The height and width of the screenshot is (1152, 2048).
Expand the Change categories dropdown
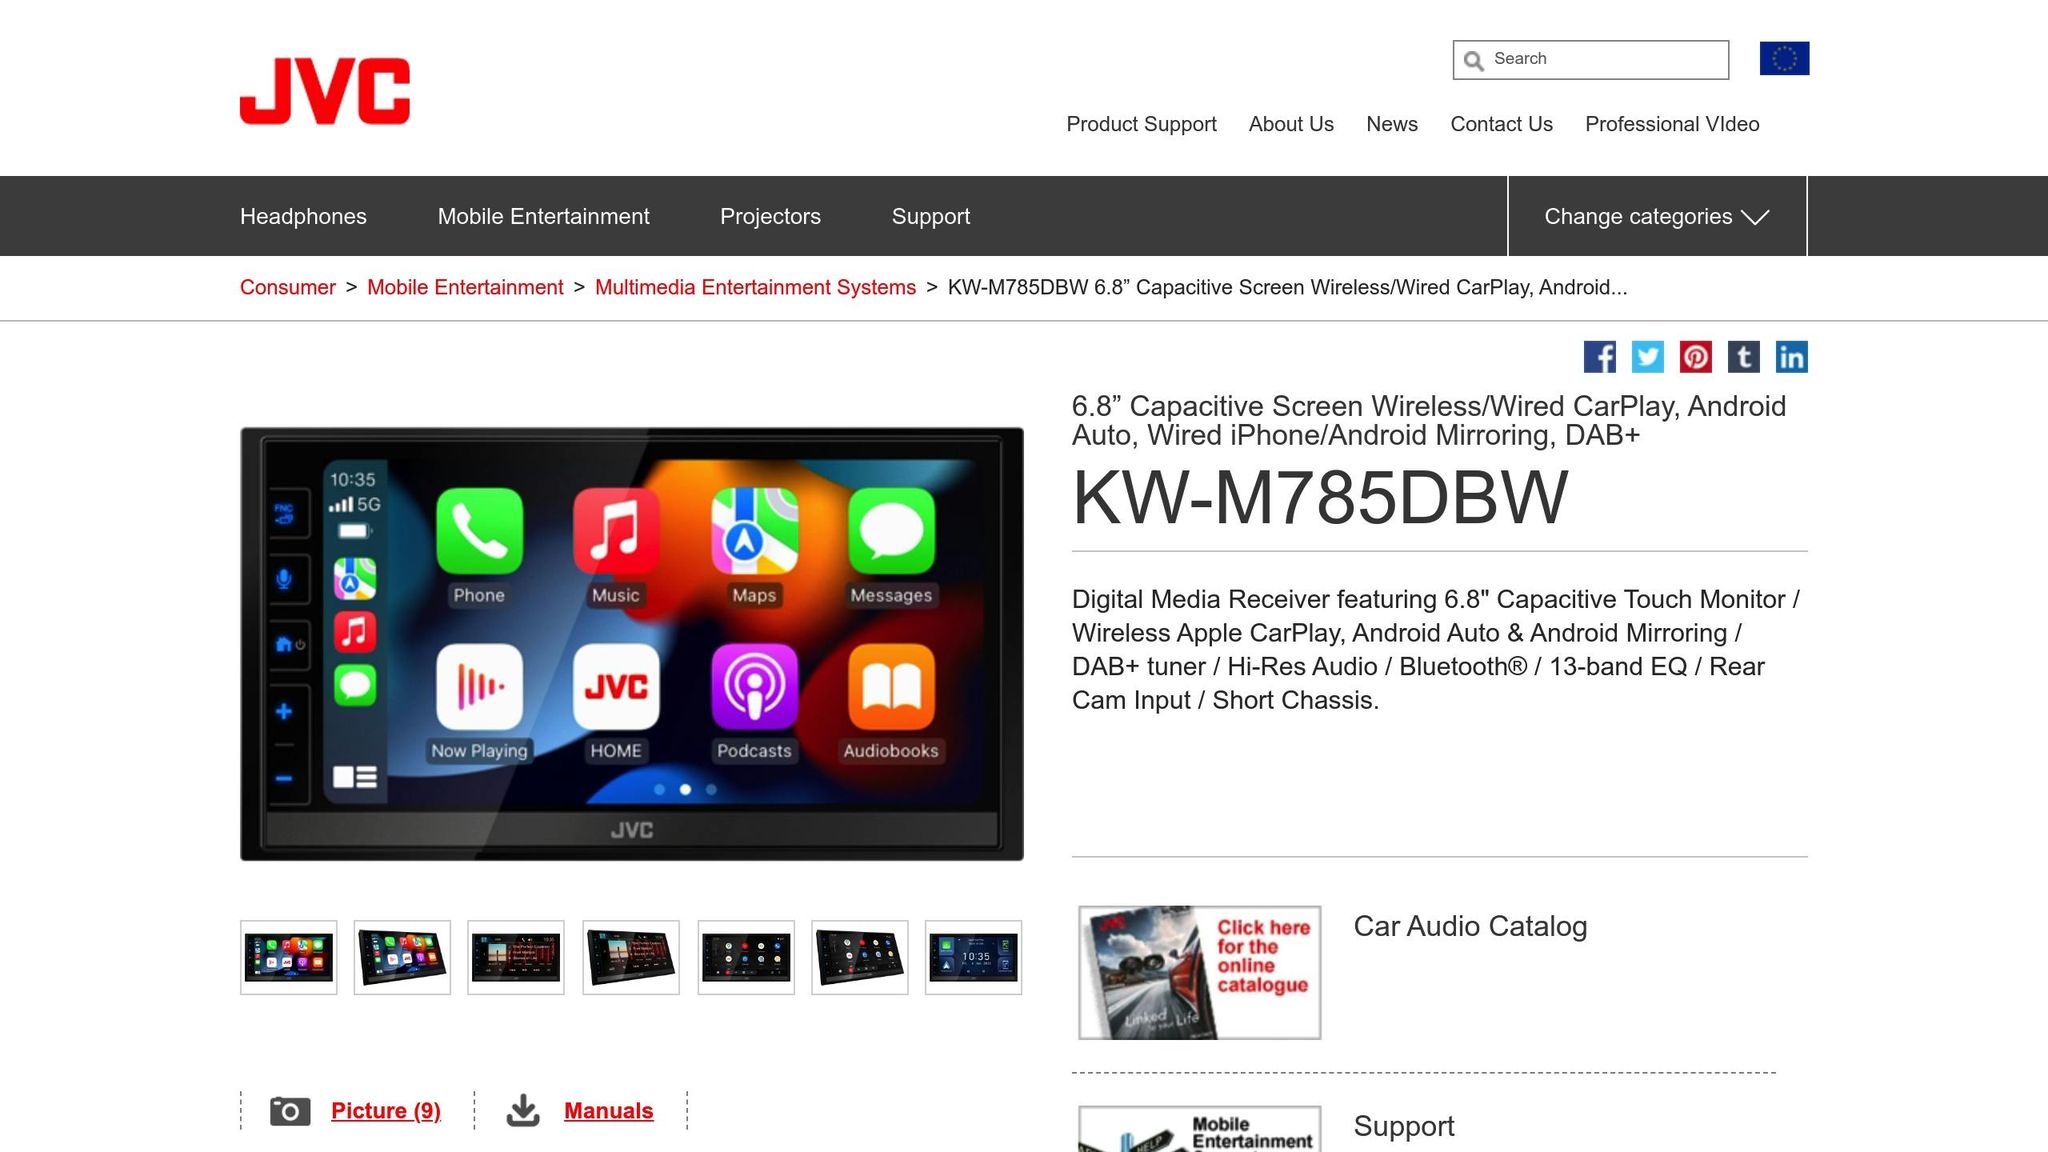(x=1656, y=217)
